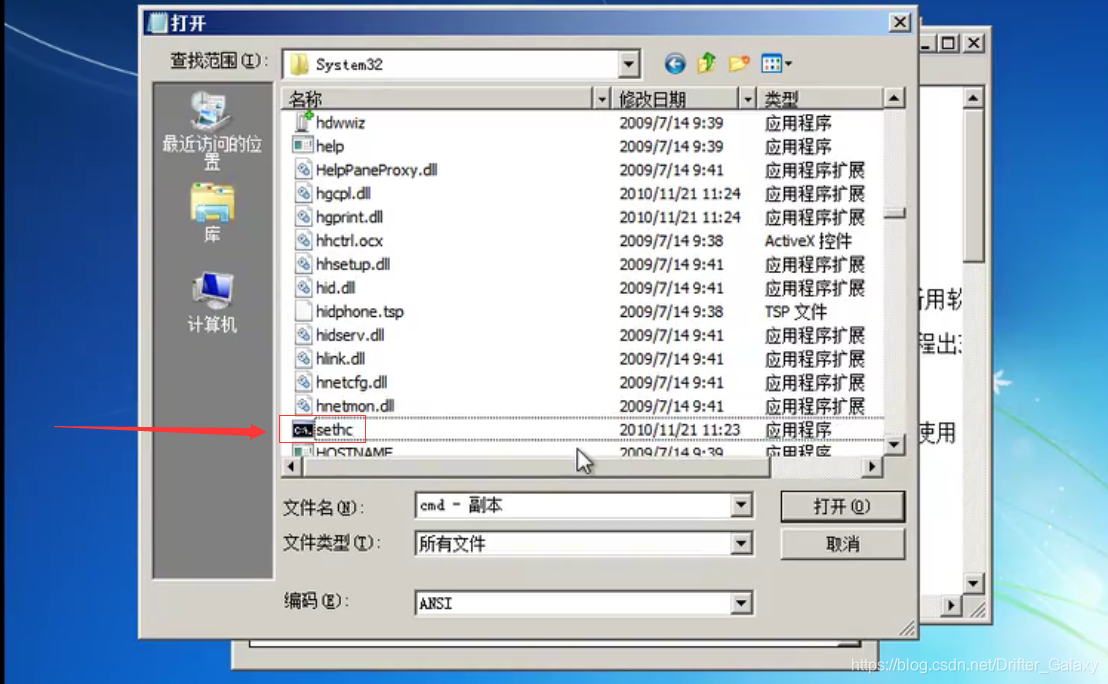Expand the ANSI encoding dropdown

click(741, 603)
